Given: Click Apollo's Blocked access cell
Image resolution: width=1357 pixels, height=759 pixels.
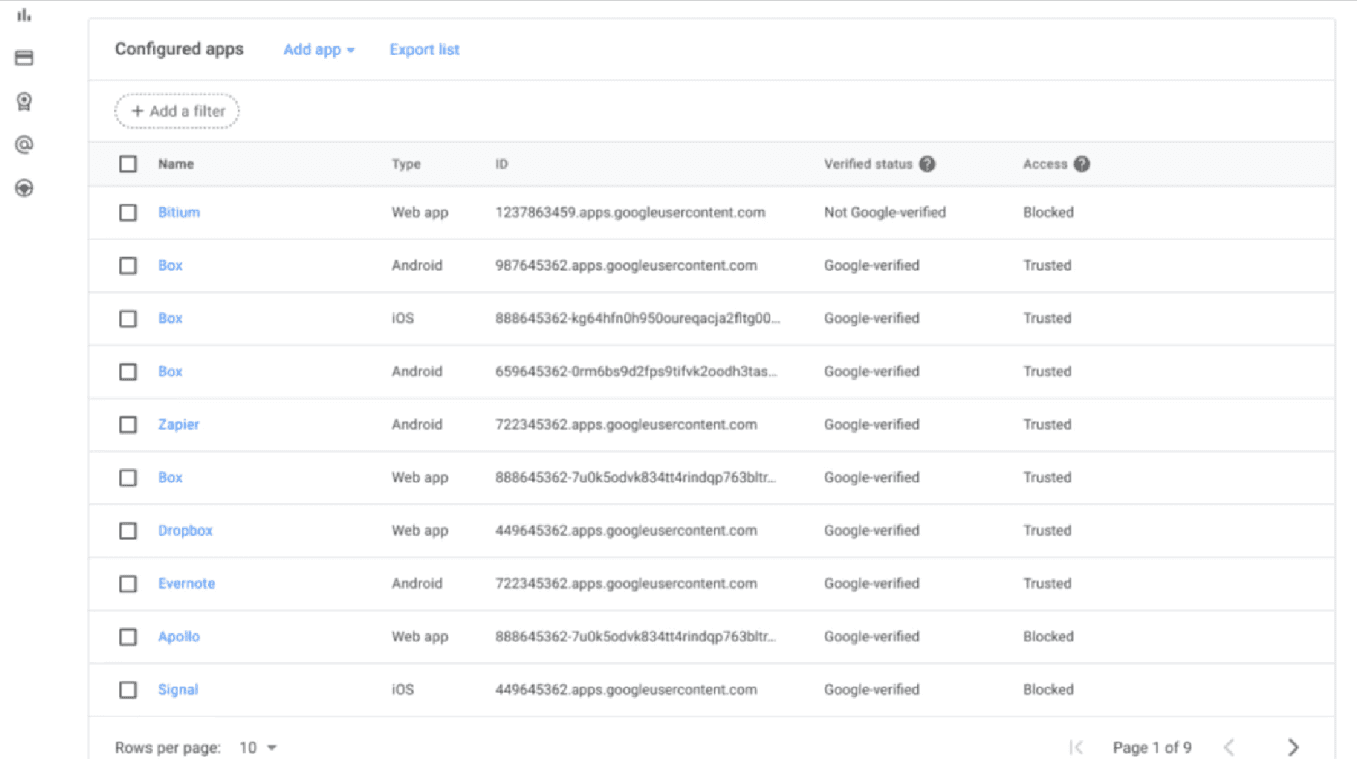Looking at the screenshot, I should [1048, 636].
